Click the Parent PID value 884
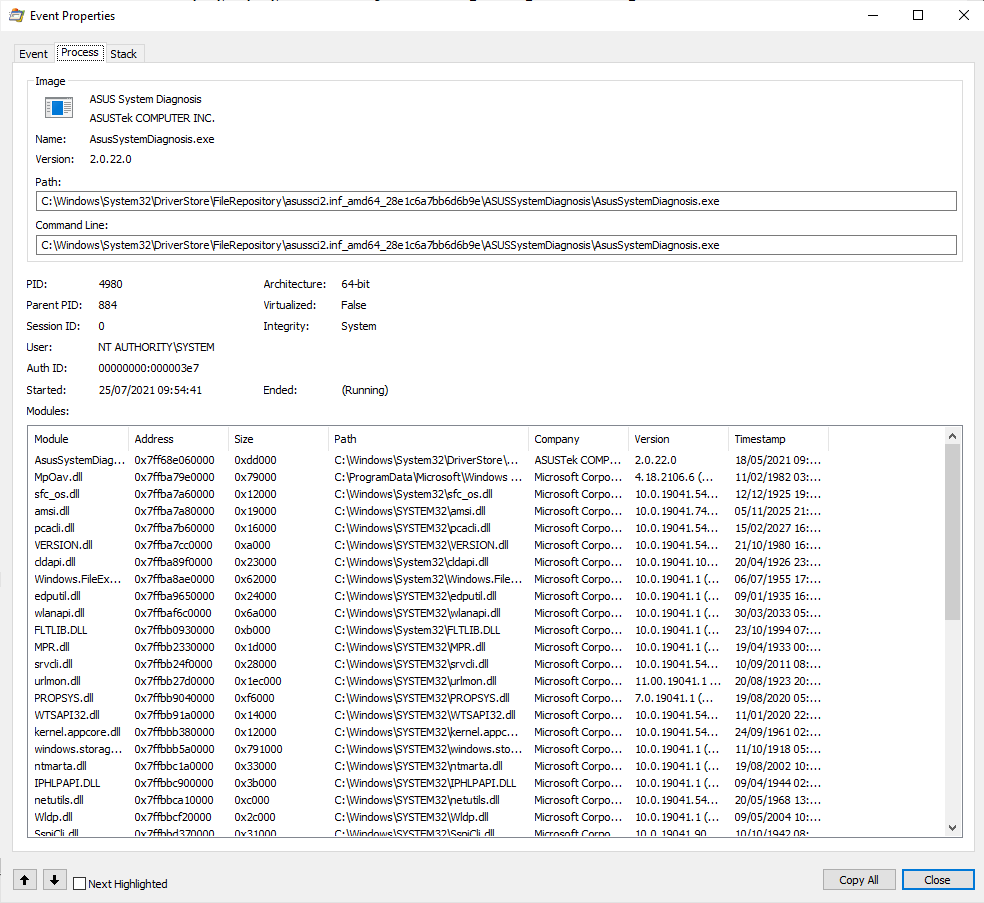This screenshot has height=903, width=984. [108, 304]
